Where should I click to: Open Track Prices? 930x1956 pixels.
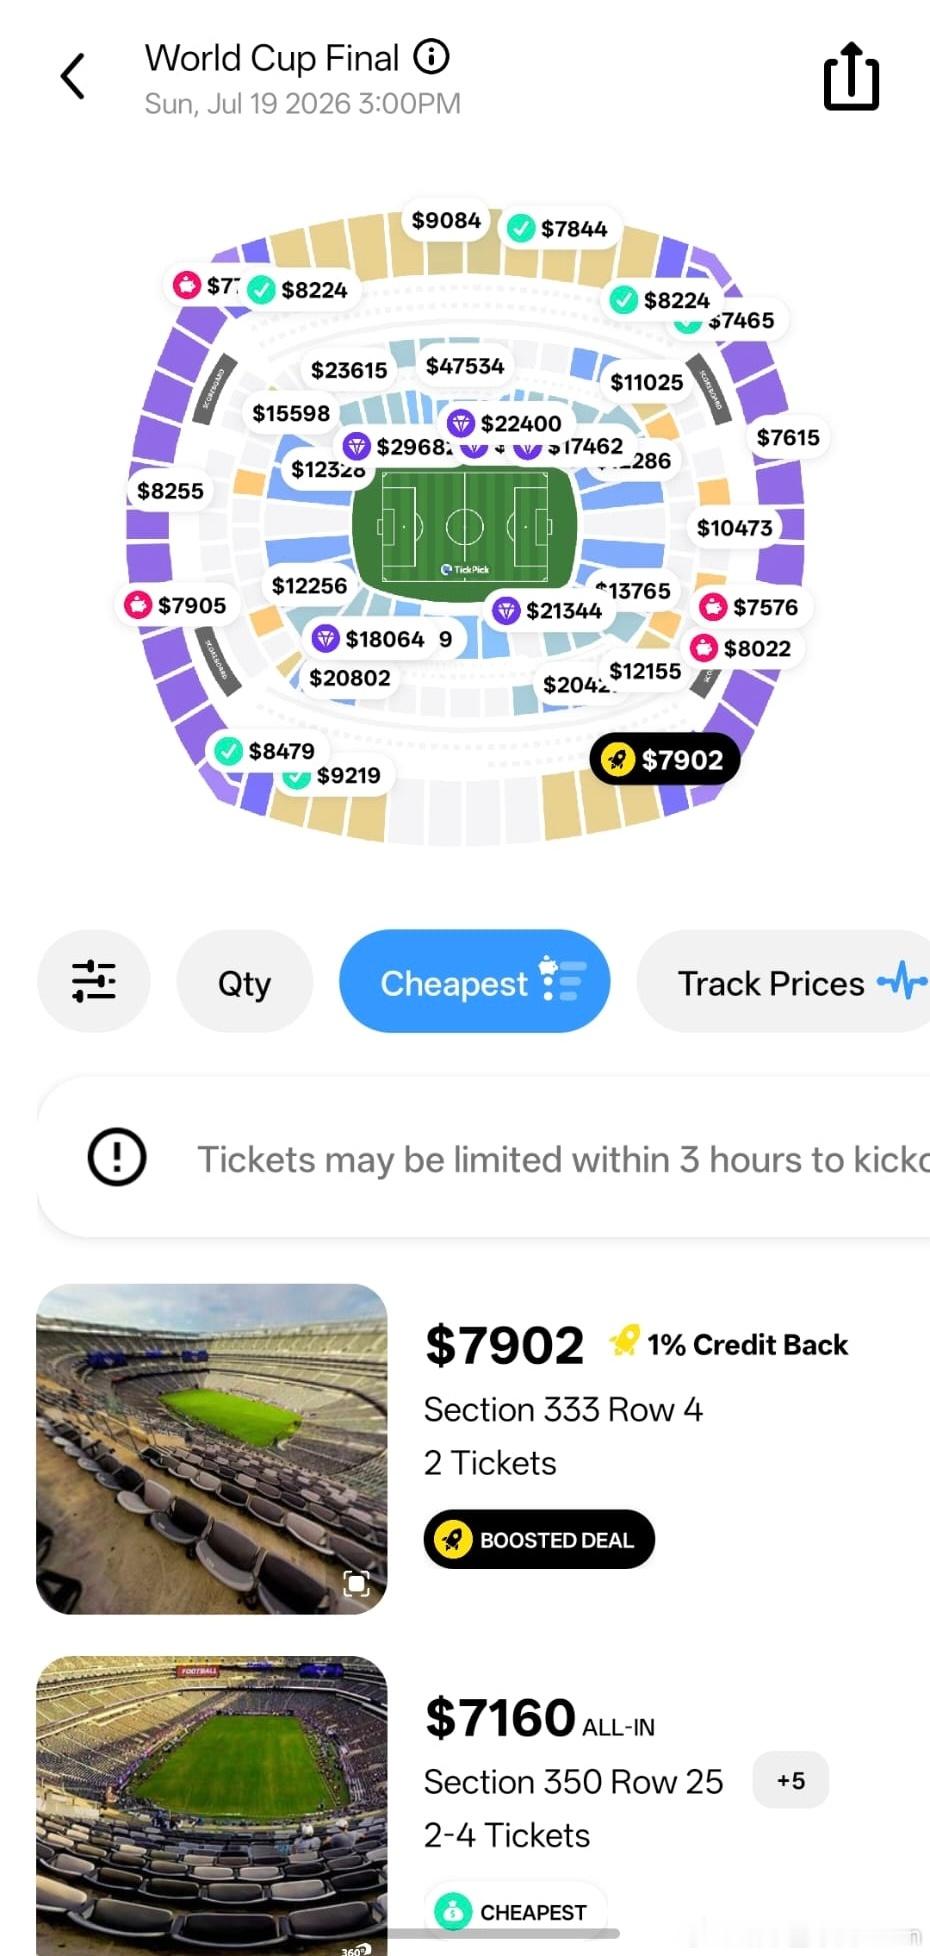point(783,981)
